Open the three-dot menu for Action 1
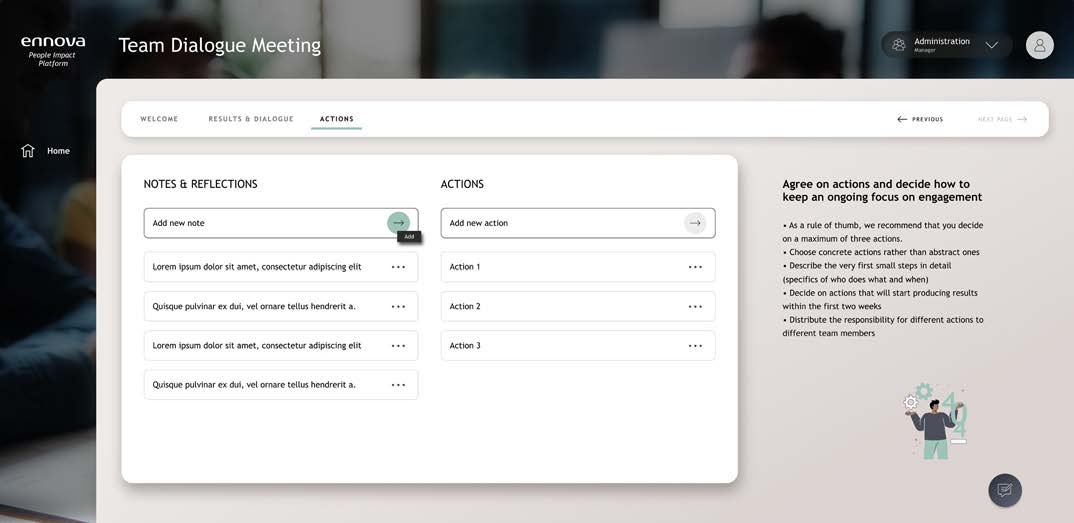The height and width of the screenshot is (523, 1074). (695, 267)
